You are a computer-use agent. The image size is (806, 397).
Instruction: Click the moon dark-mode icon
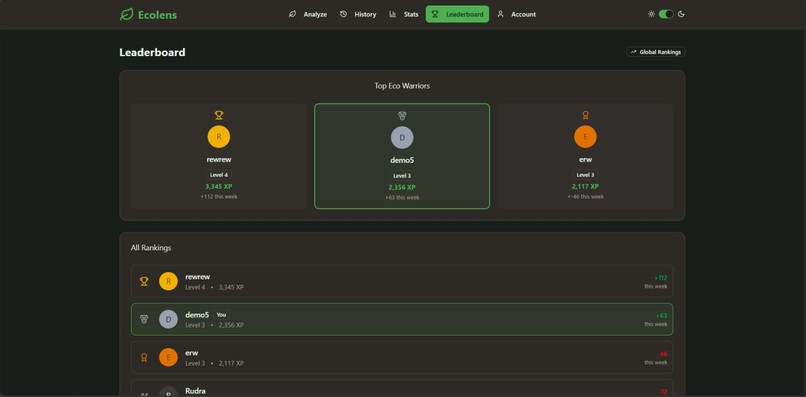(x=682, y=14)
